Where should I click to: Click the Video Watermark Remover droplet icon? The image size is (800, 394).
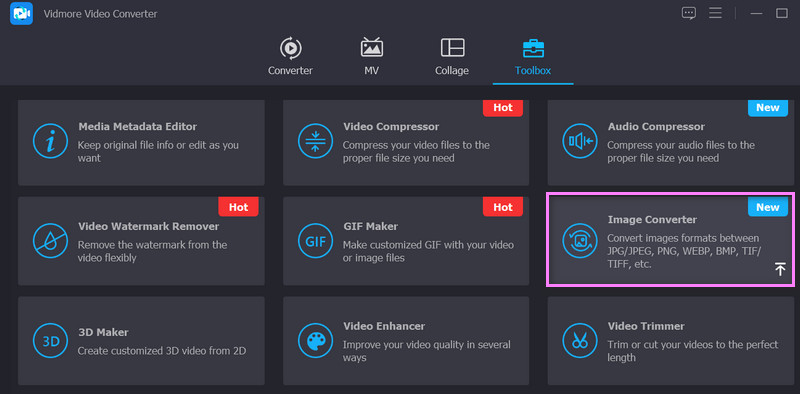click(x=51, y=240)
